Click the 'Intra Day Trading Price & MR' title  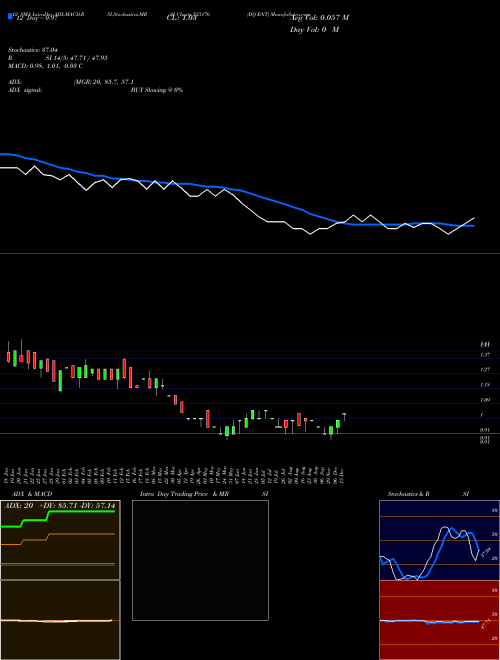(x=184, y=494)
